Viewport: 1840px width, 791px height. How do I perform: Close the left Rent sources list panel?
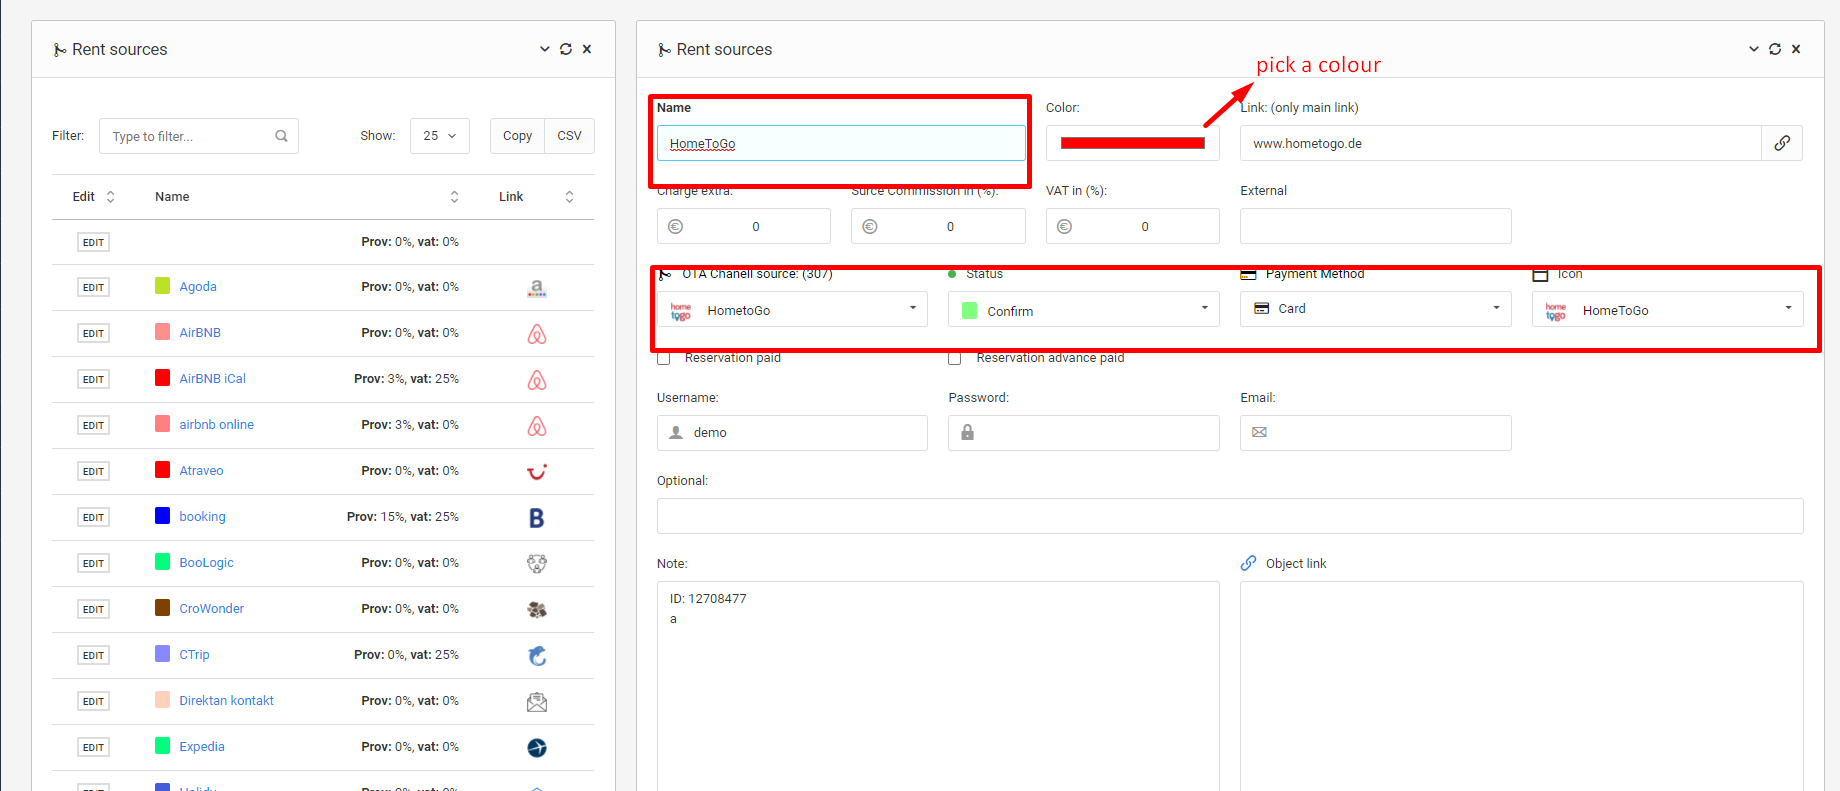pos(587,49)
